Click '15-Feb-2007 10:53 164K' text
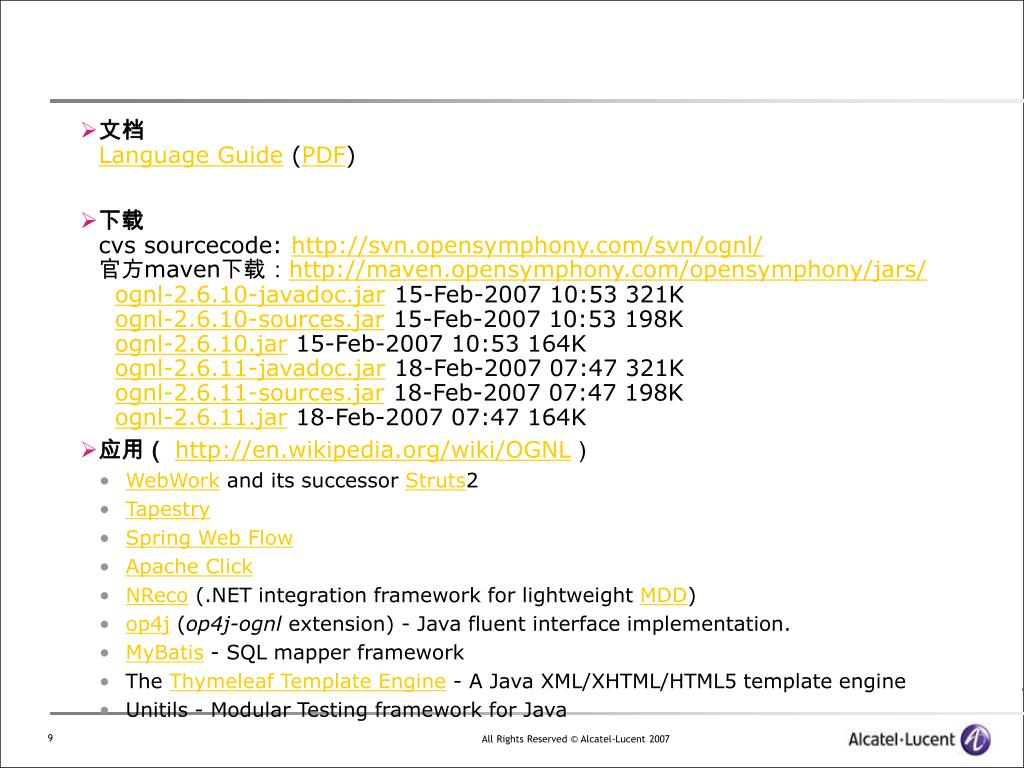 tap(441, 344)
